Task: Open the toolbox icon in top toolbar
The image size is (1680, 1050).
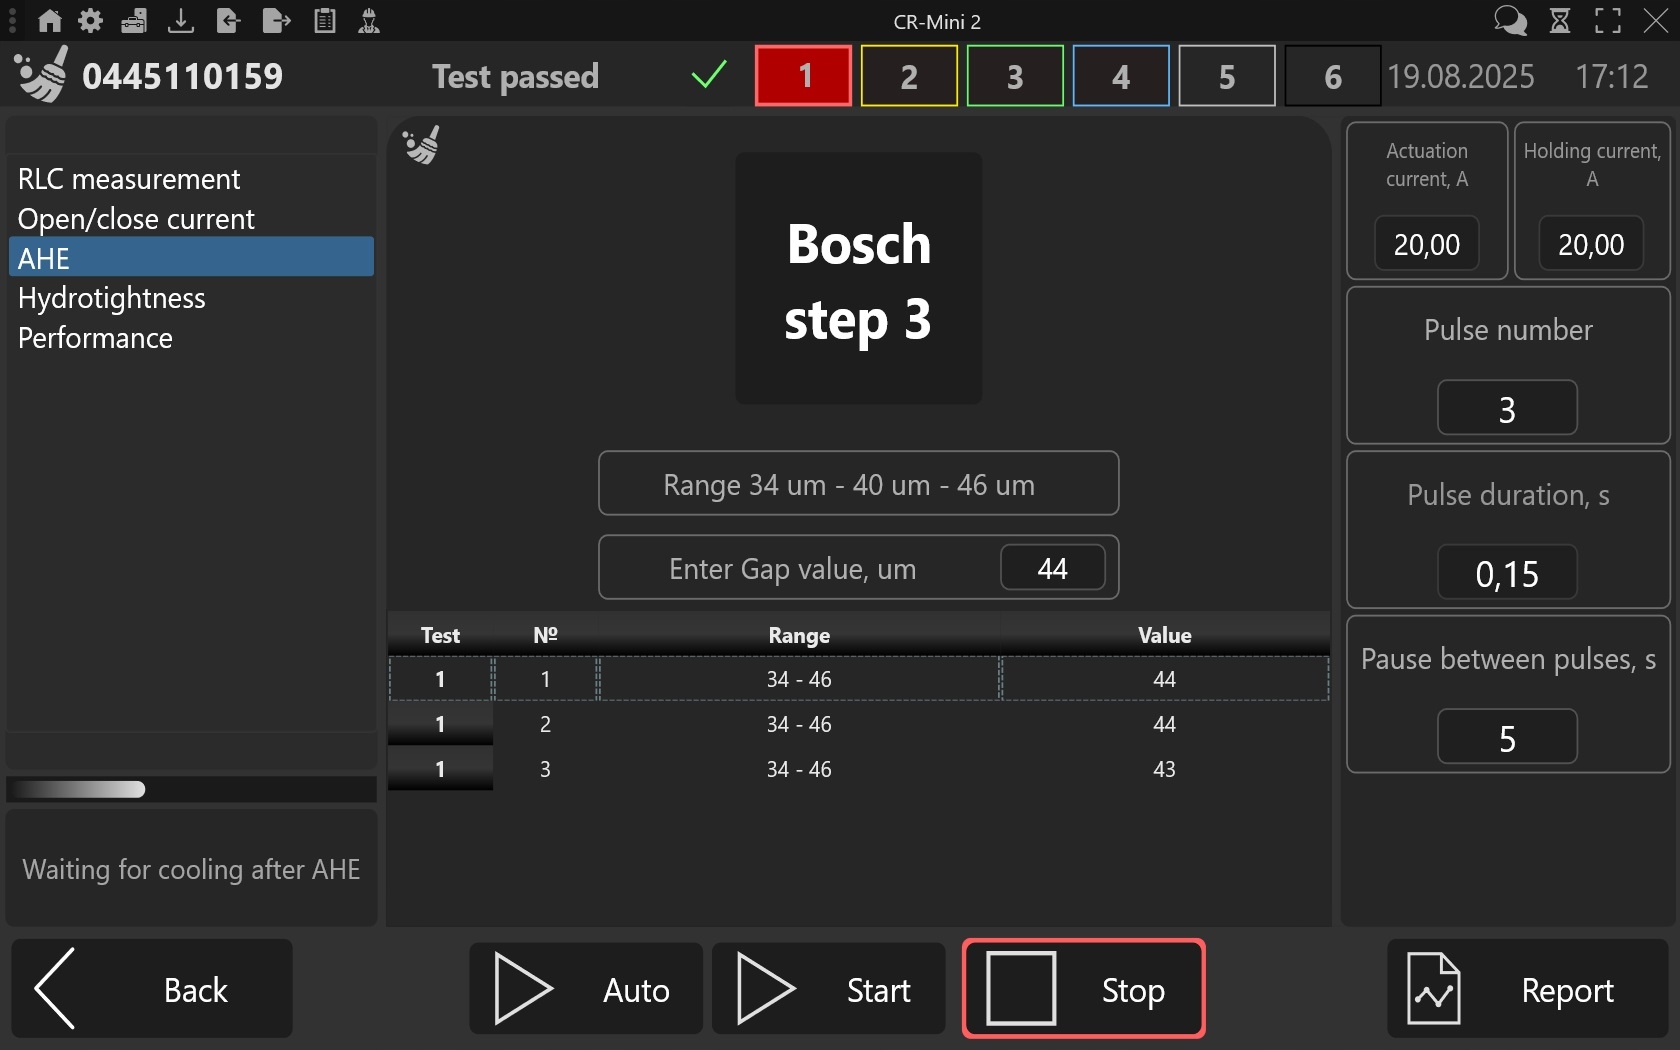Action: 134,21
